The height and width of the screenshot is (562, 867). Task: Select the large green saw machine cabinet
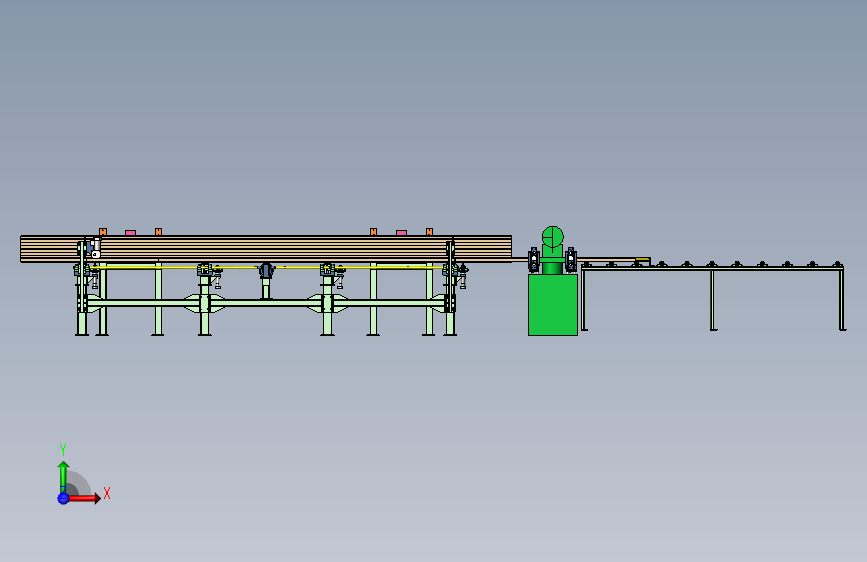(x=552, y=305)
